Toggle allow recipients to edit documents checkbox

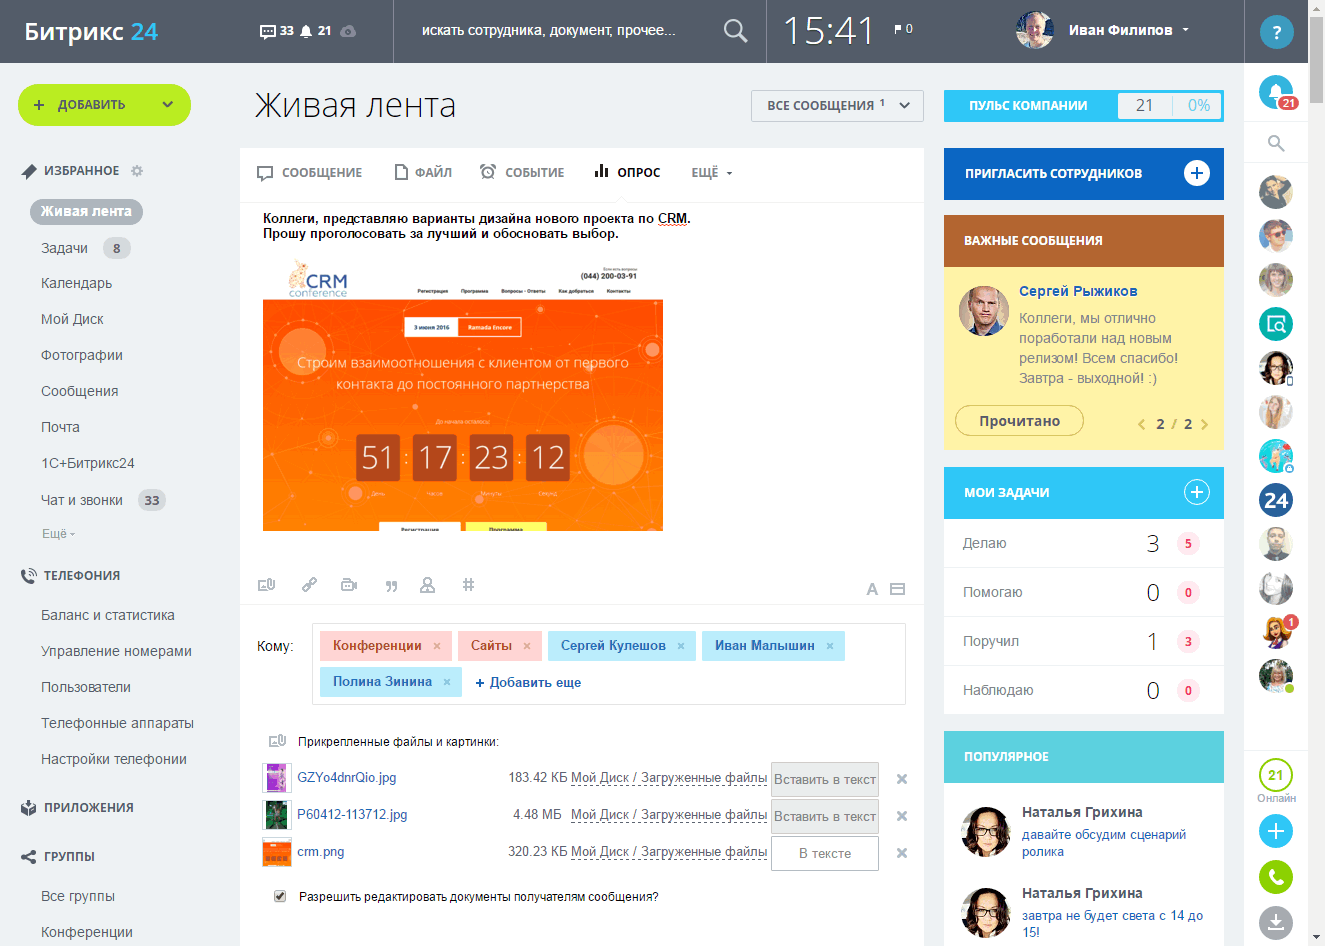[x=280, y=896]
